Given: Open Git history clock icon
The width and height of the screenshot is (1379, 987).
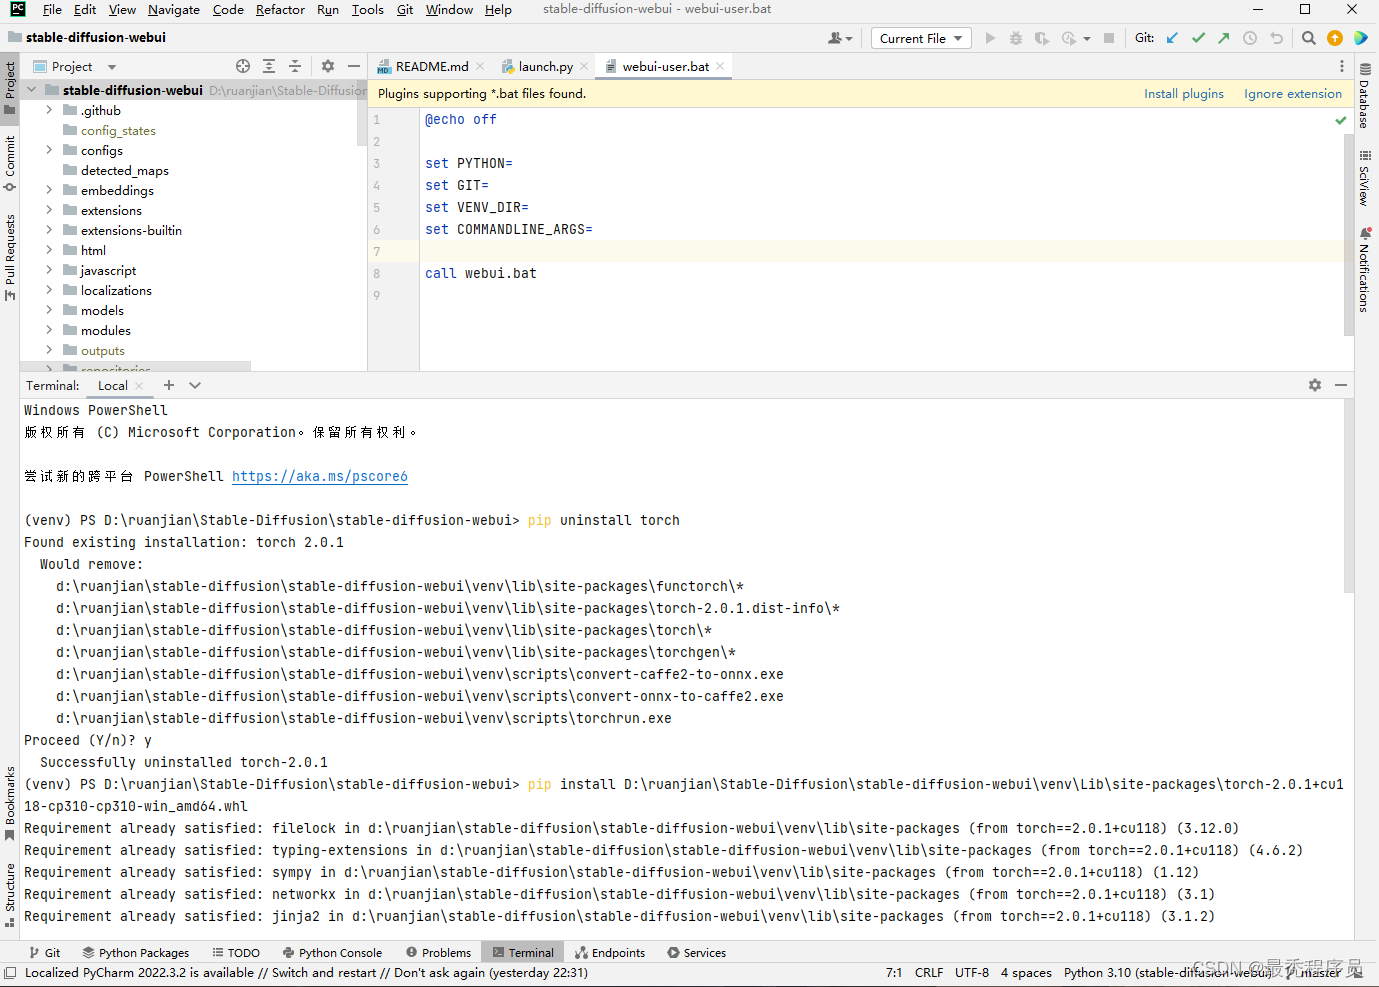Looking at the screenshot, I should coord(1250,38).
